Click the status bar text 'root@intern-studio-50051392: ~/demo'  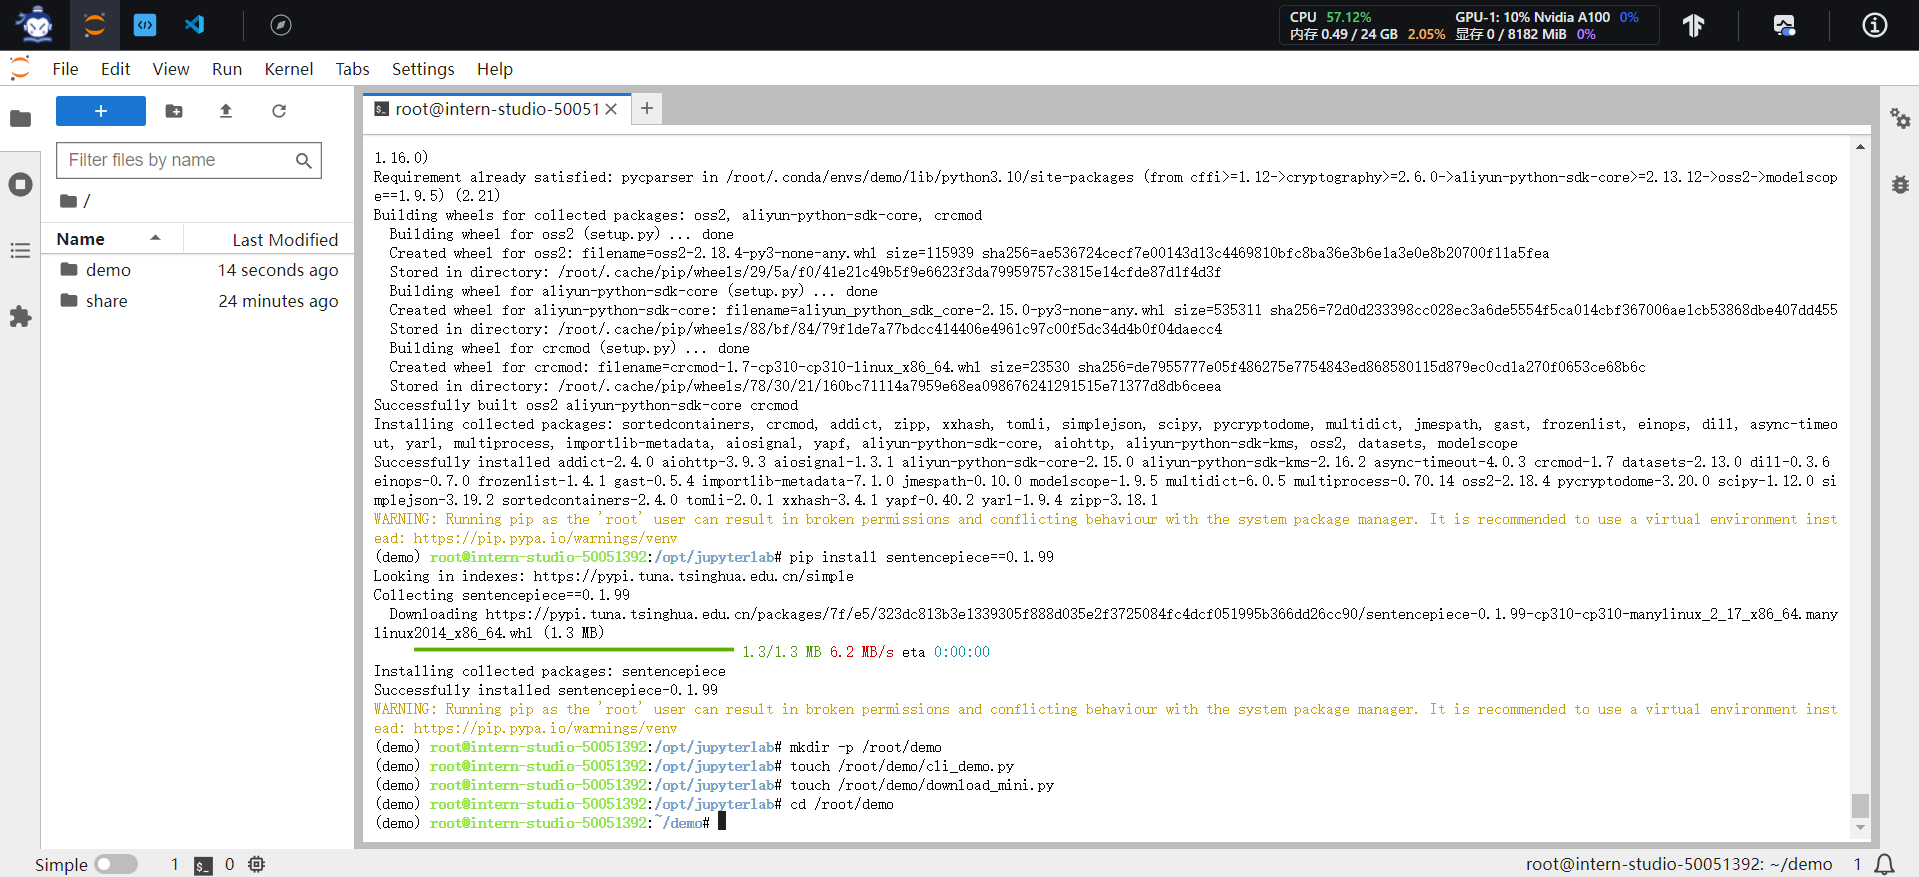1679,864
